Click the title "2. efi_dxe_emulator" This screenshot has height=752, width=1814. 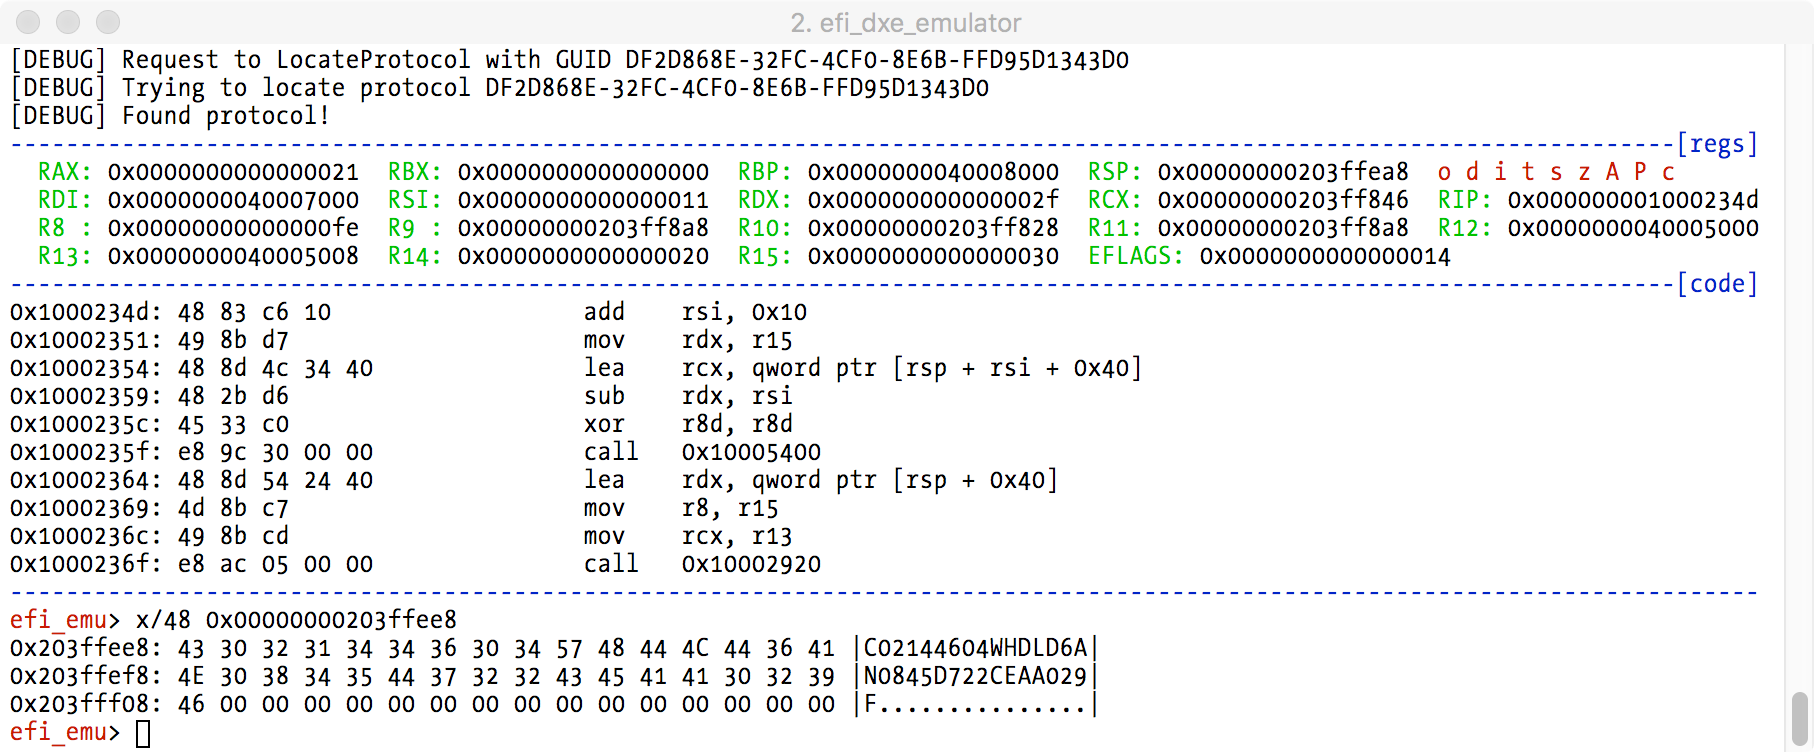906,22
